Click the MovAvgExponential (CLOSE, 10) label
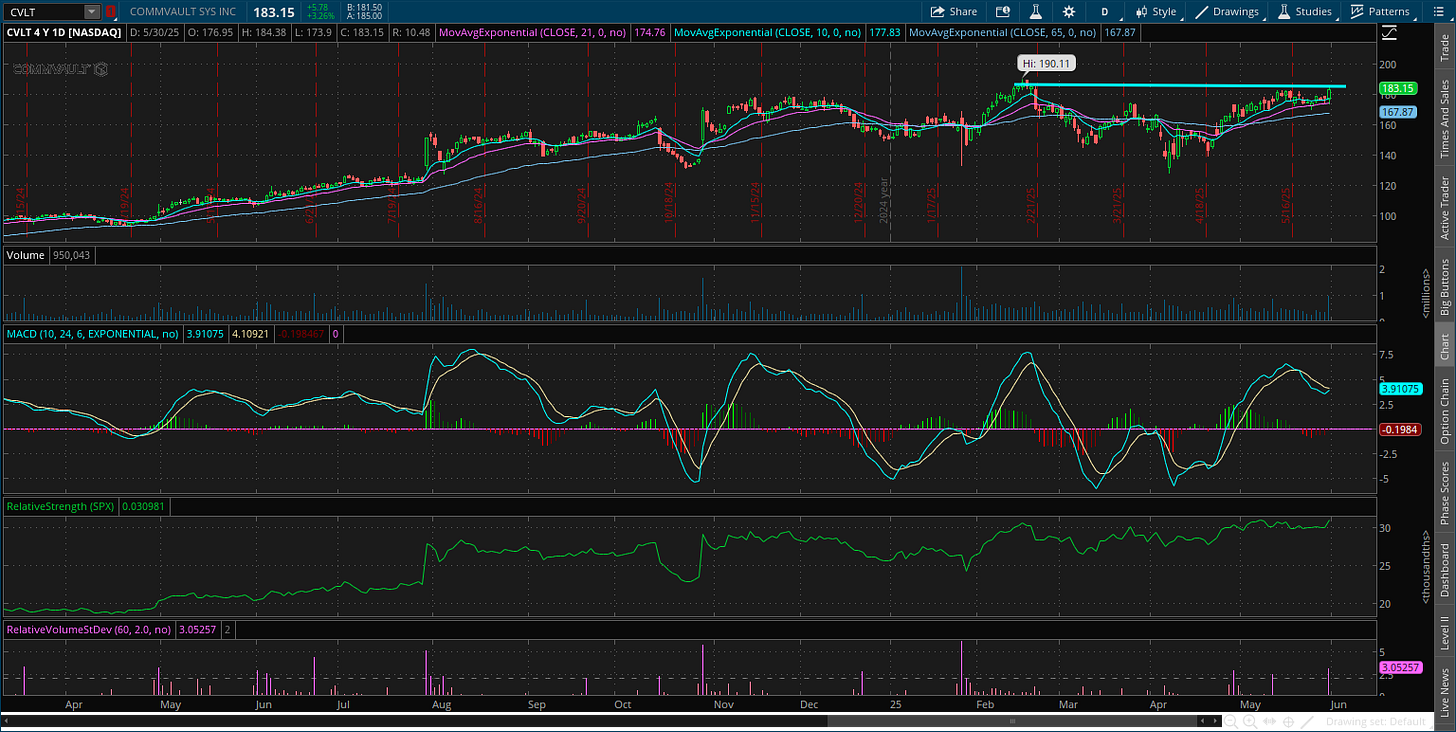Viewport: 1456px width, 732px height. point(767,32)
